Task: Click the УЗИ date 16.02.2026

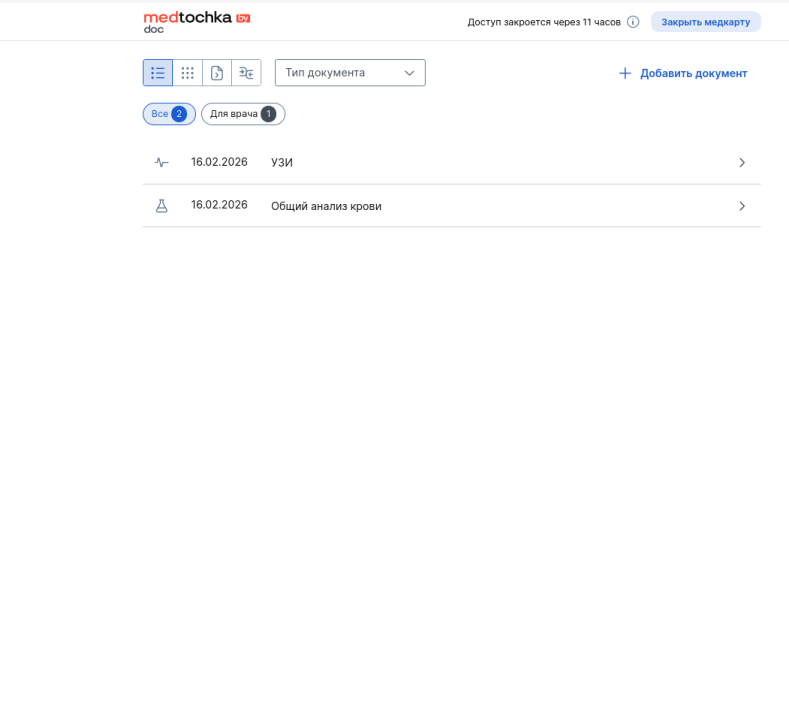Action: pyautogui.click(x=219, y=162)
